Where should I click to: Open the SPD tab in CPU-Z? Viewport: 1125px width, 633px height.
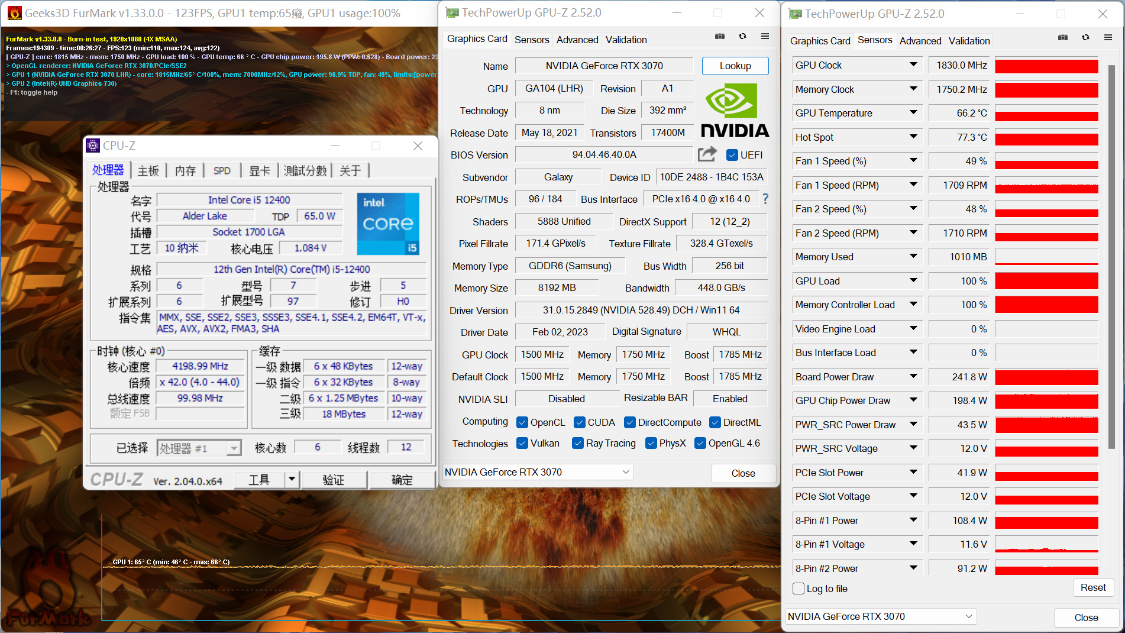click(x=222, y=171)
